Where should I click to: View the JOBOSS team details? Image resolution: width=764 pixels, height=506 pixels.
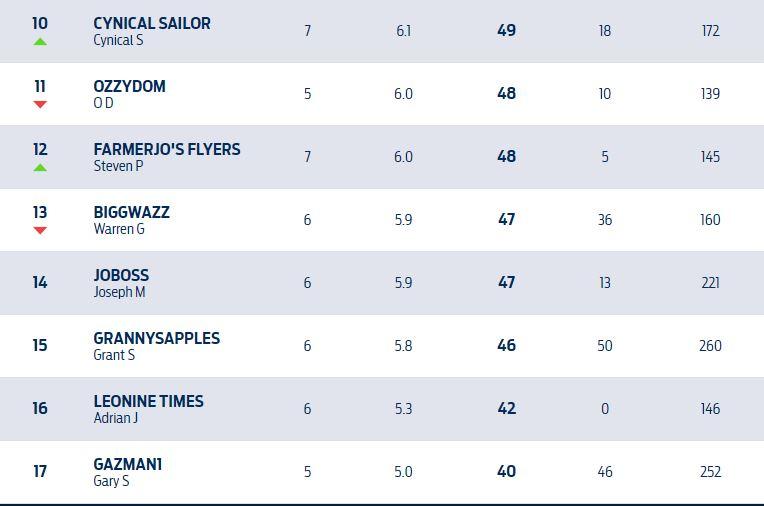click(121, 275)
